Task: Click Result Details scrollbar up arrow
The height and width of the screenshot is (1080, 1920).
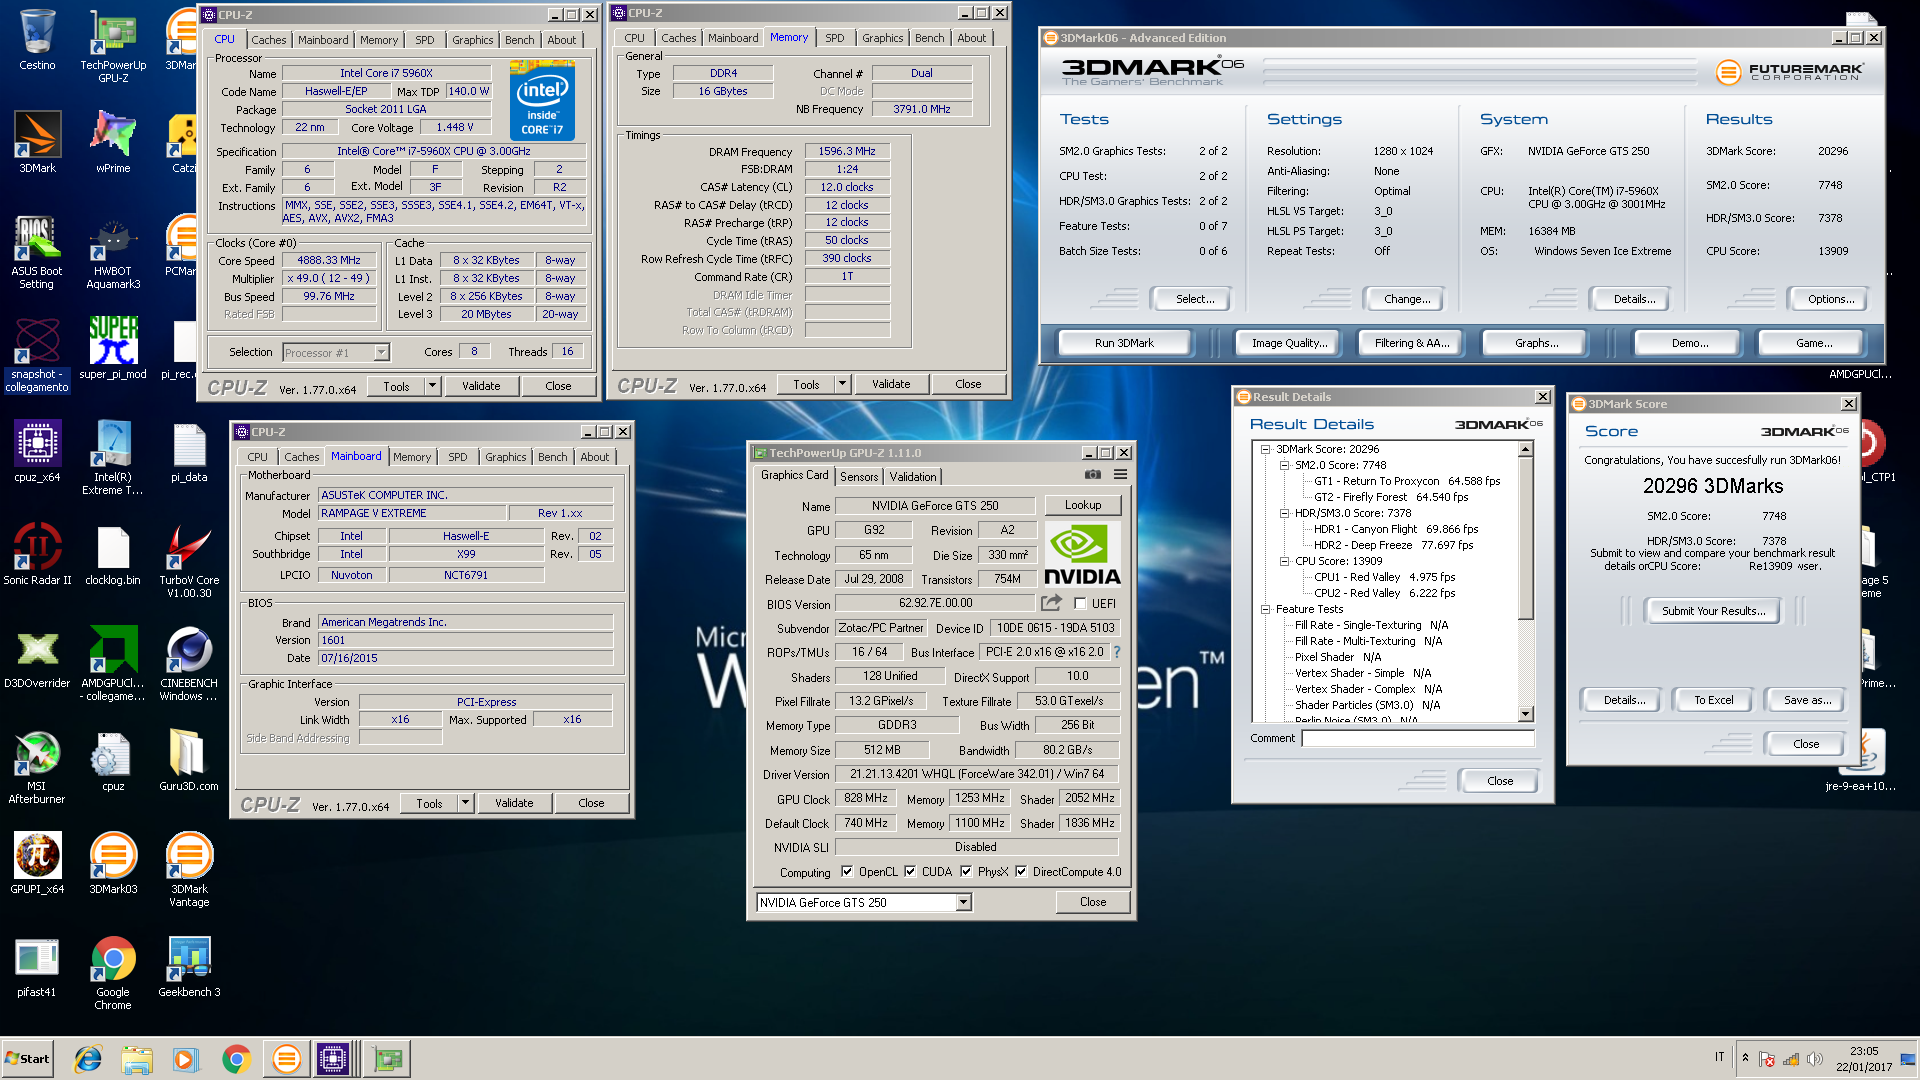Action: (x=1525, y=450)
